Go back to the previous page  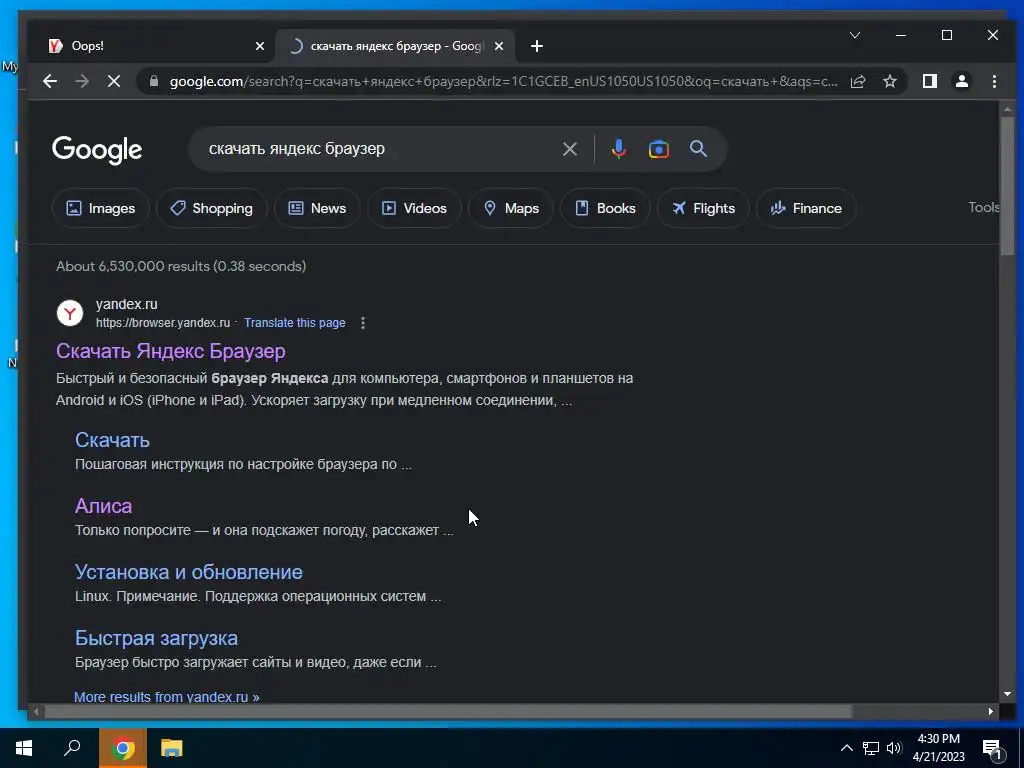[x=50, y=81]
